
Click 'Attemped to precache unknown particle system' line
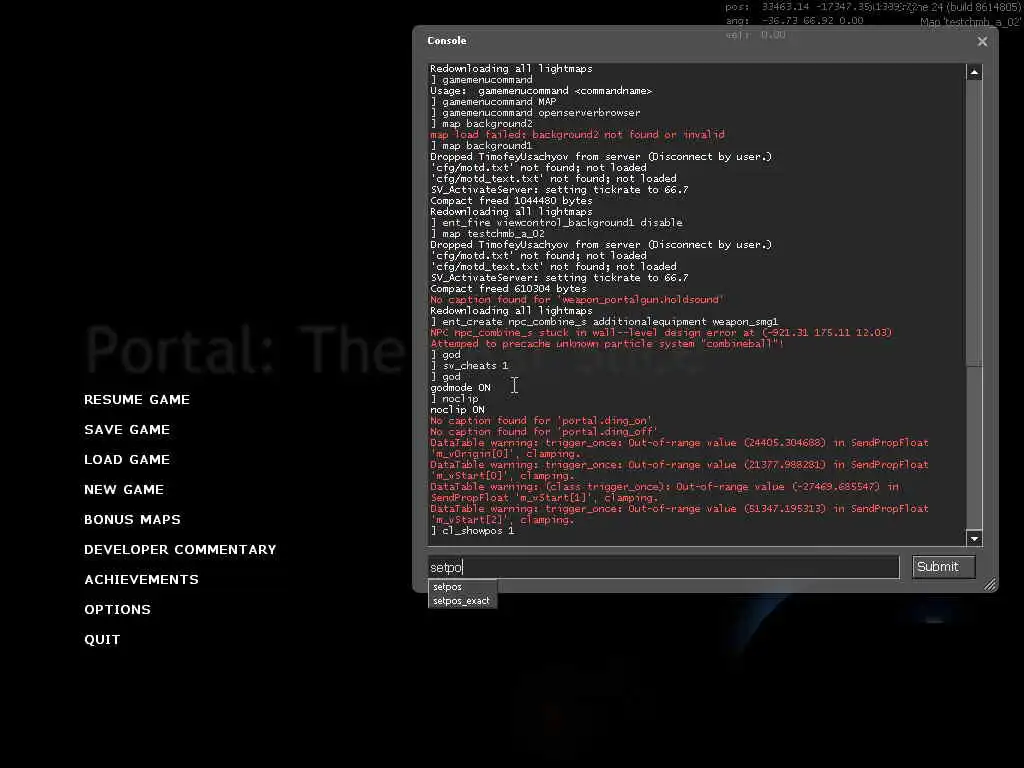(607, 344)
